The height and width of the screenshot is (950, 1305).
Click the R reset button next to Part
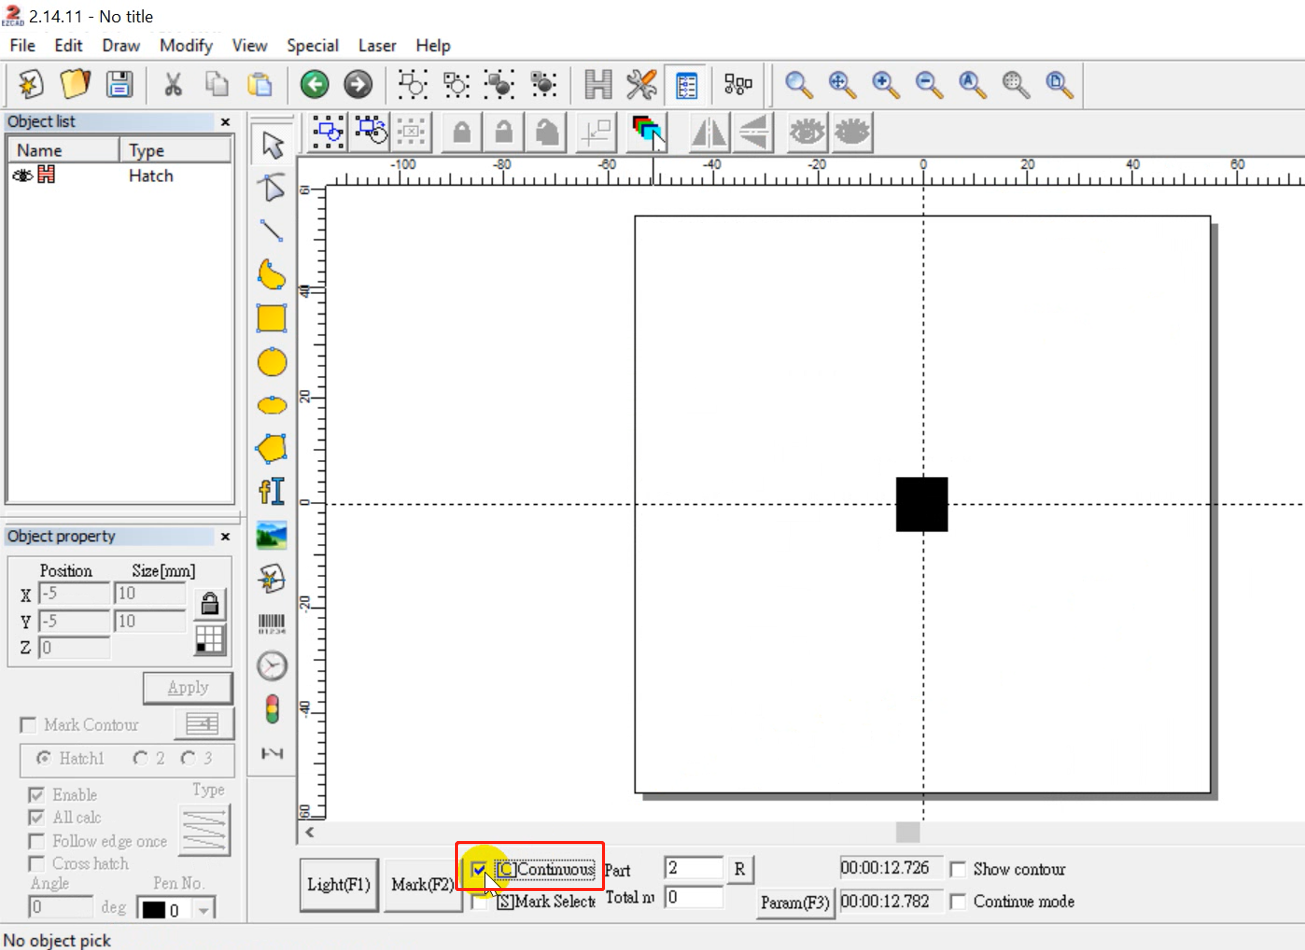coord(739,869)
